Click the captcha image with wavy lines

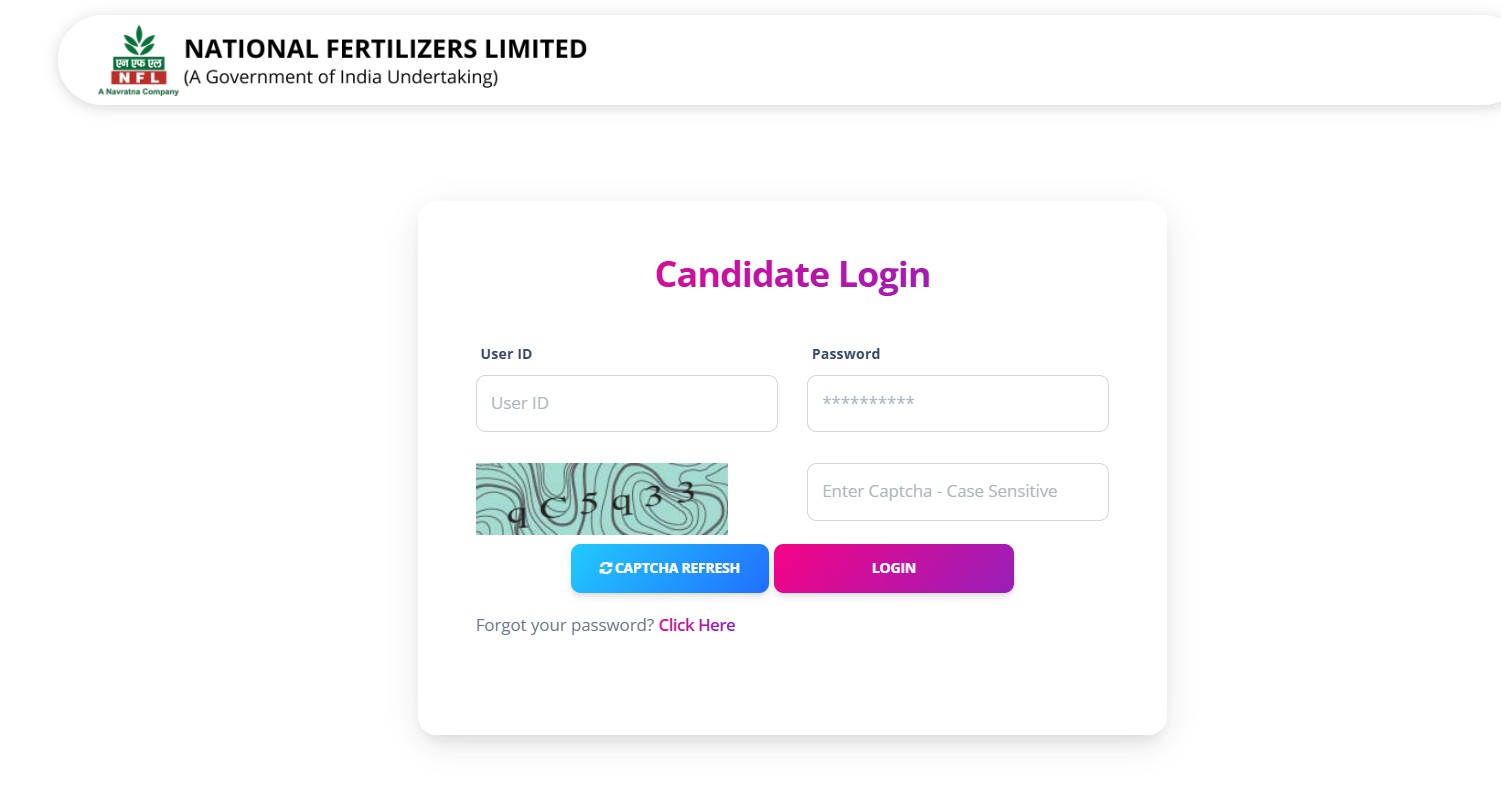(x=601, y=498)
